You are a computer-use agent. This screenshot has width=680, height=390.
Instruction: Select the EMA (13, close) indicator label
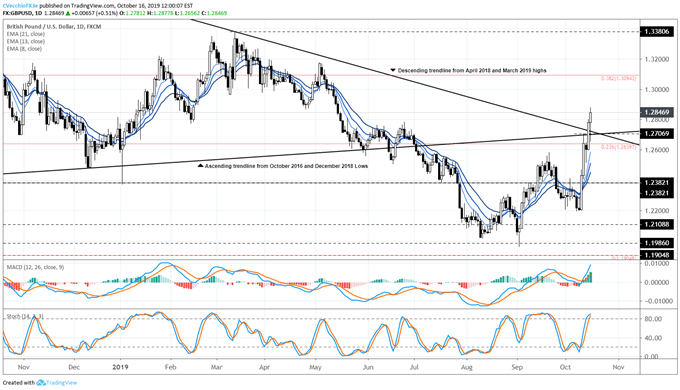click(x=25, y=41)
